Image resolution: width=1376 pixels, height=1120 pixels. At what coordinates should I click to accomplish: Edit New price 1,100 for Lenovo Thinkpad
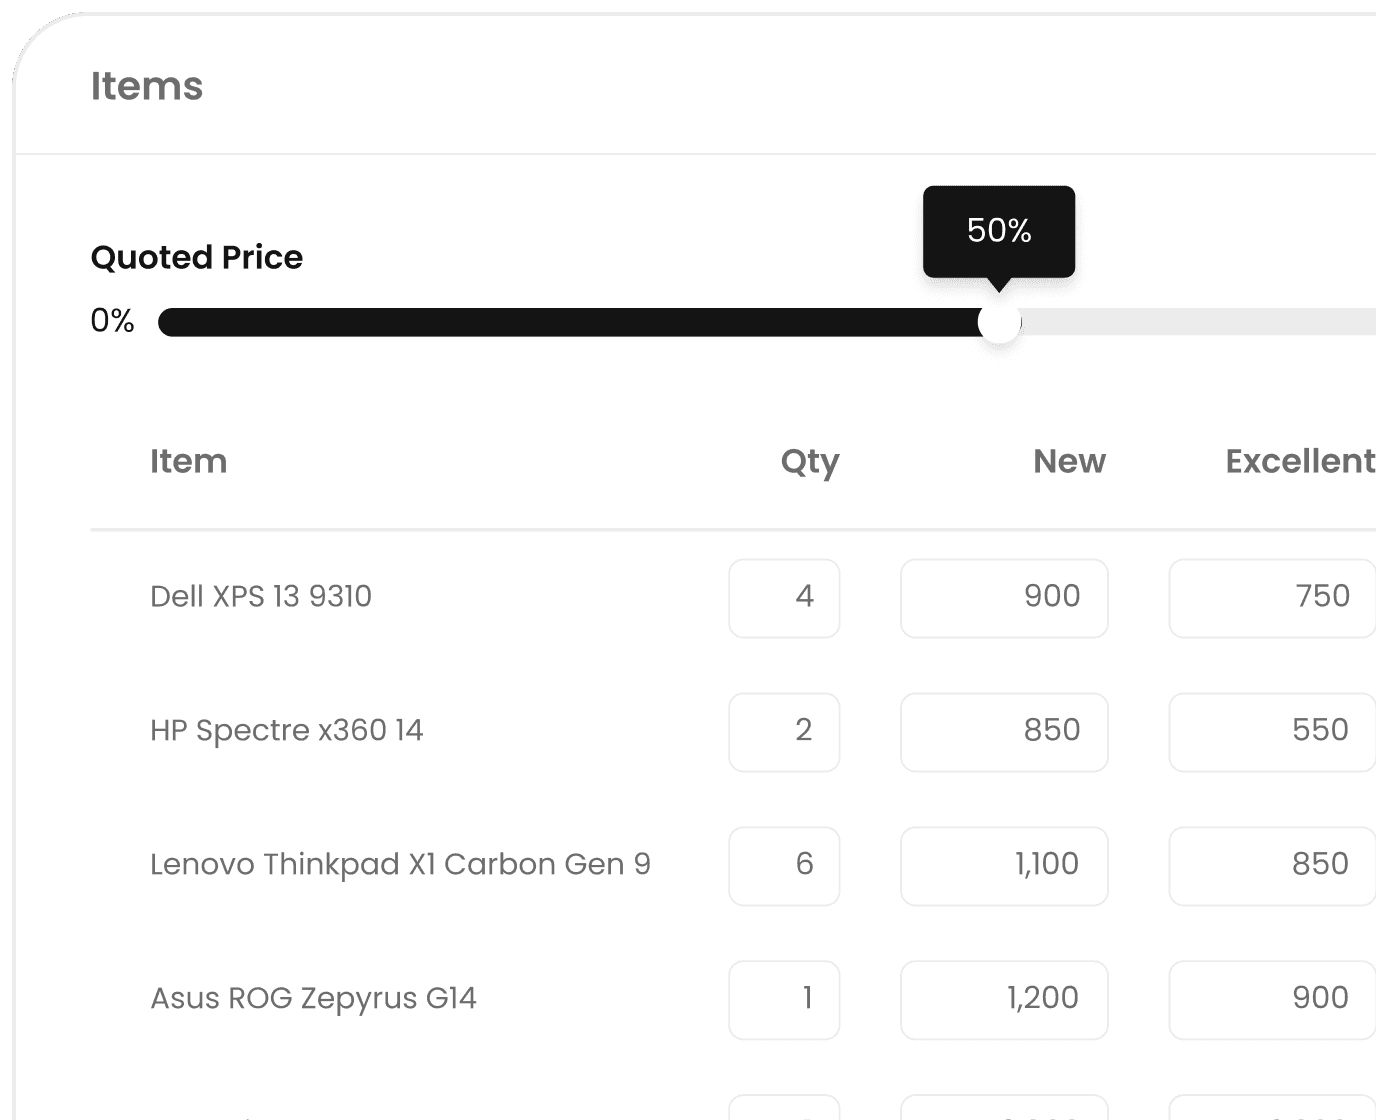(1004, 866)
